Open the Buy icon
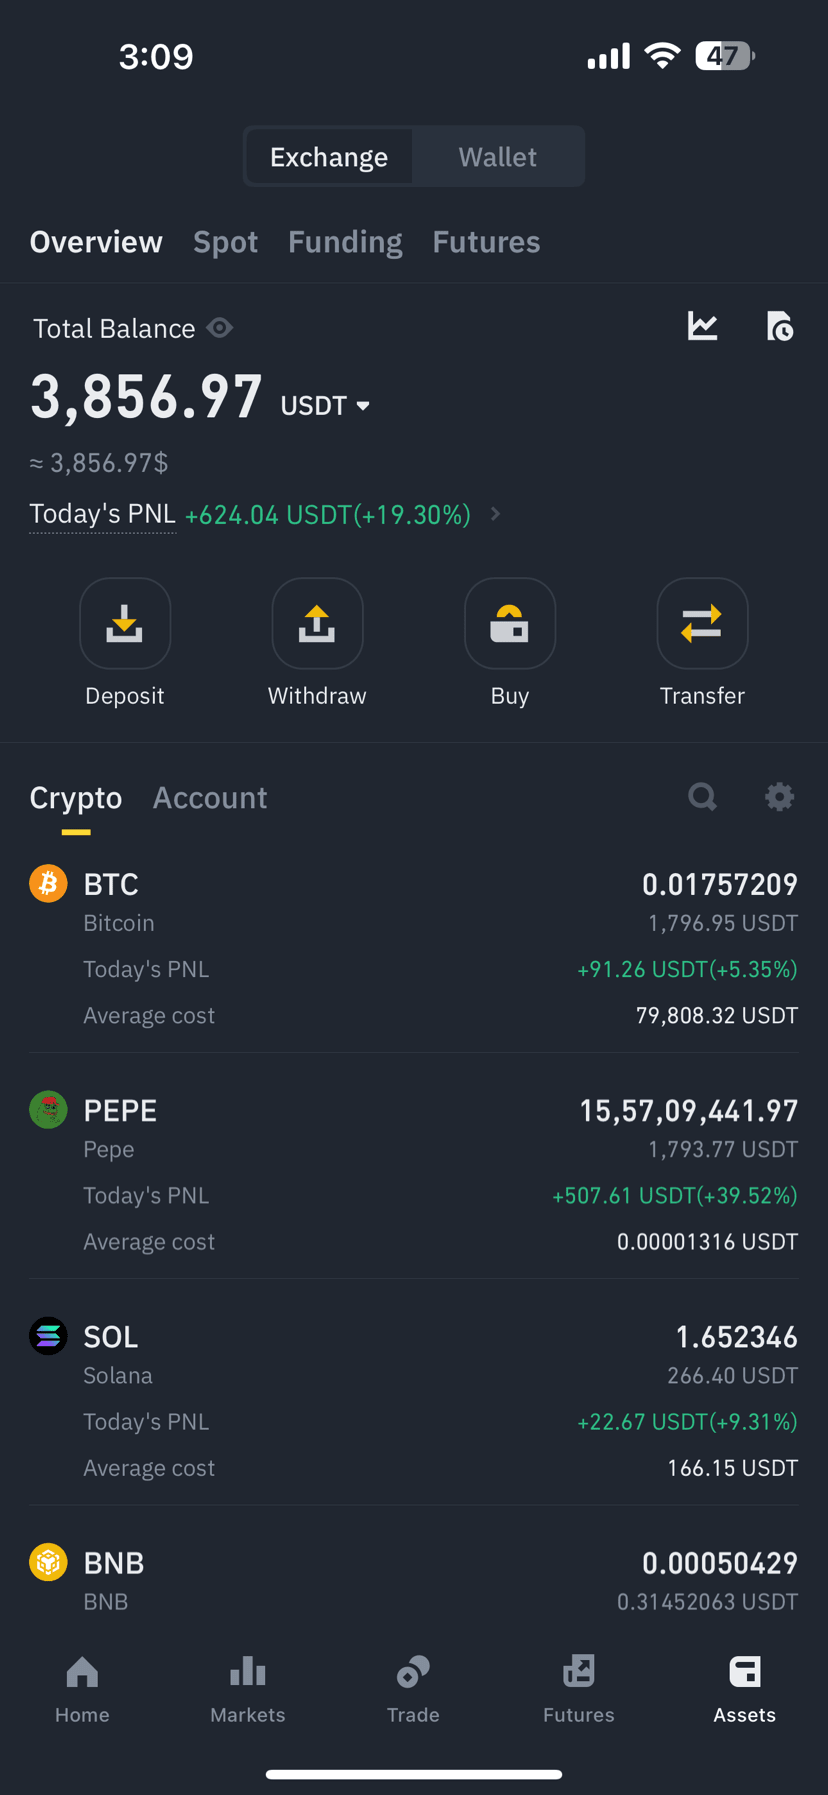 [510, 623]
